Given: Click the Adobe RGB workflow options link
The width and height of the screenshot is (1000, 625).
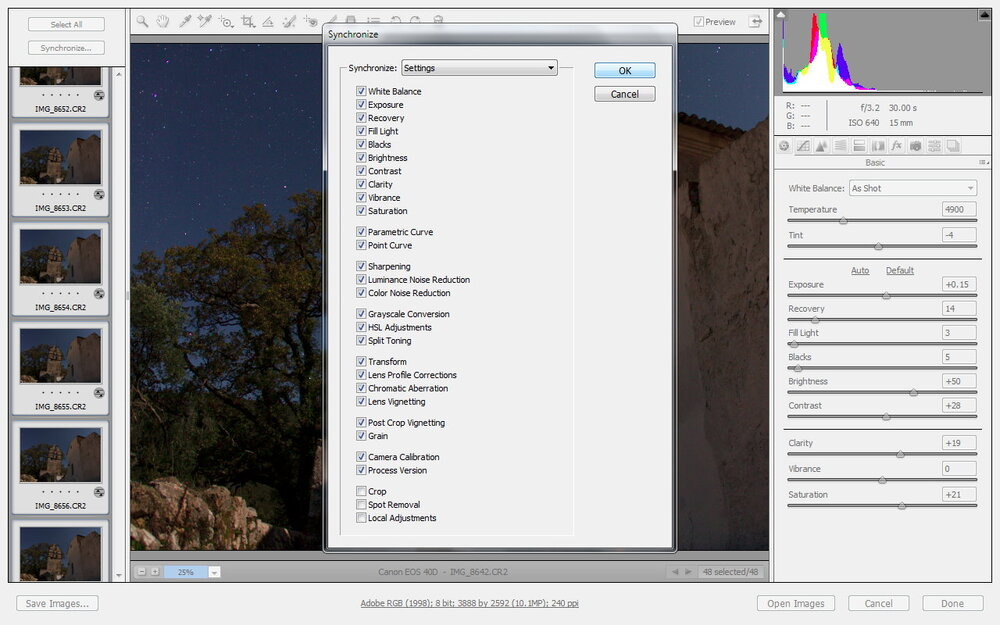Looking at the screenshot, I should (470, 604).
